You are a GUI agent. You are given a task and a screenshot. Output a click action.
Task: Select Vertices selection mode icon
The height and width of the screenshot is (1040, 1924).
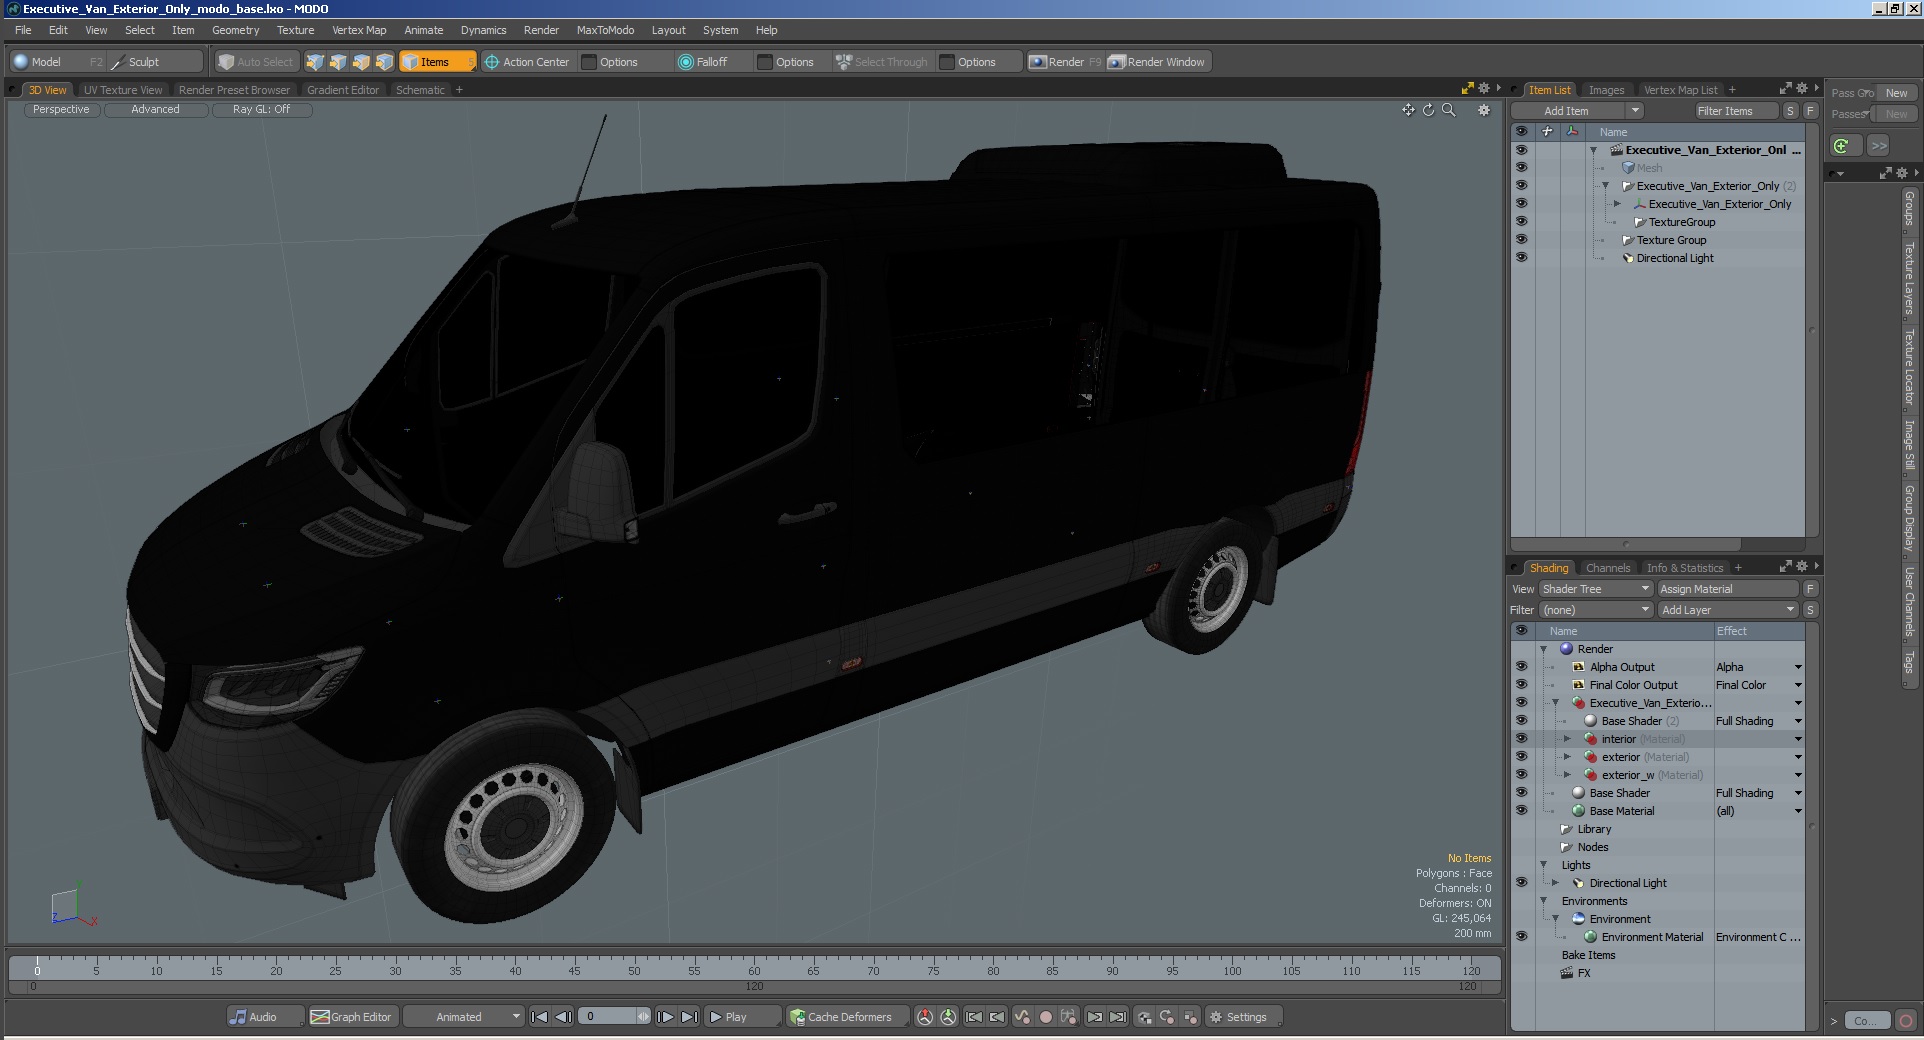coord(315,62)
